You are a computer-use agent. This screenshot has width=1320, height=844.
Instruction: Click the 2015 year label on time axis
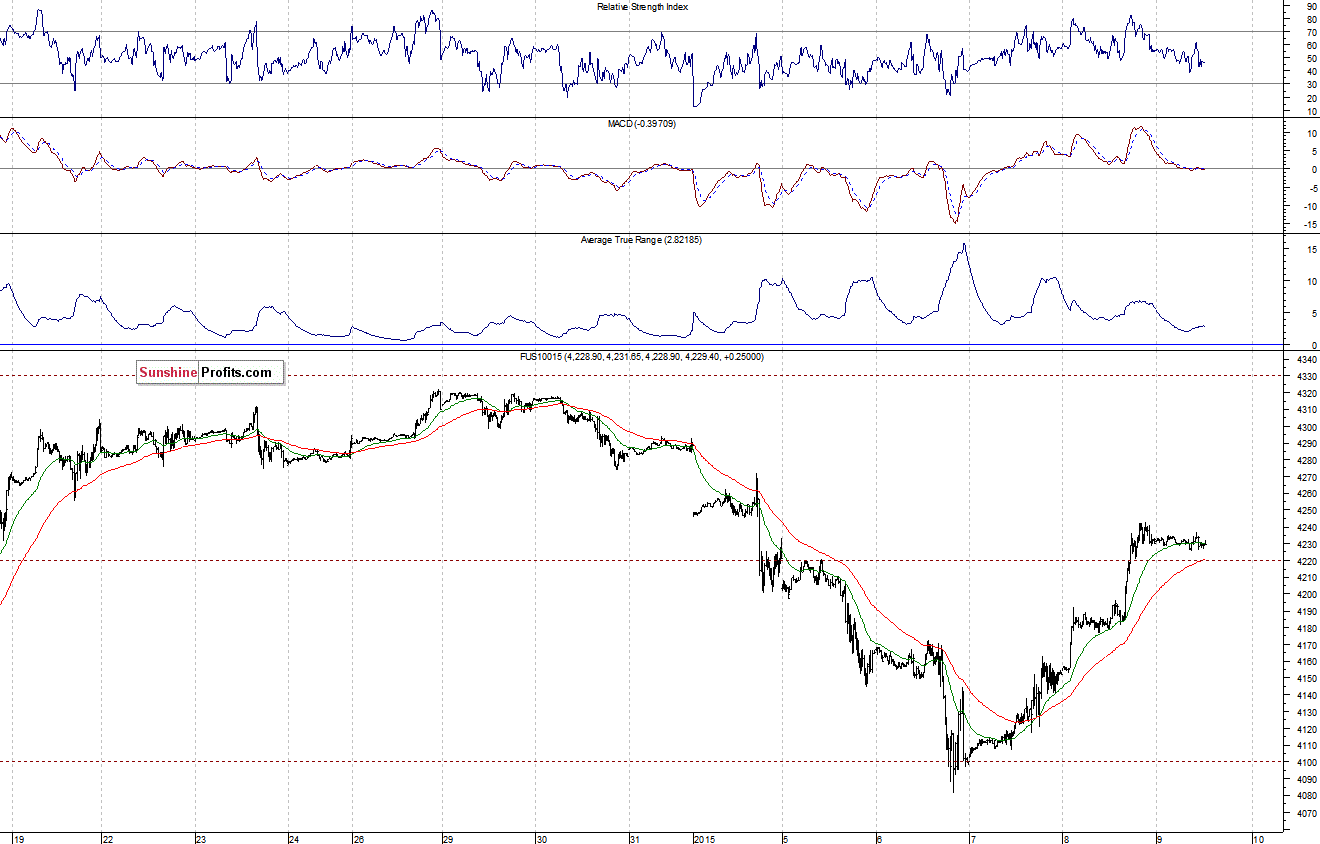[706, 839]
